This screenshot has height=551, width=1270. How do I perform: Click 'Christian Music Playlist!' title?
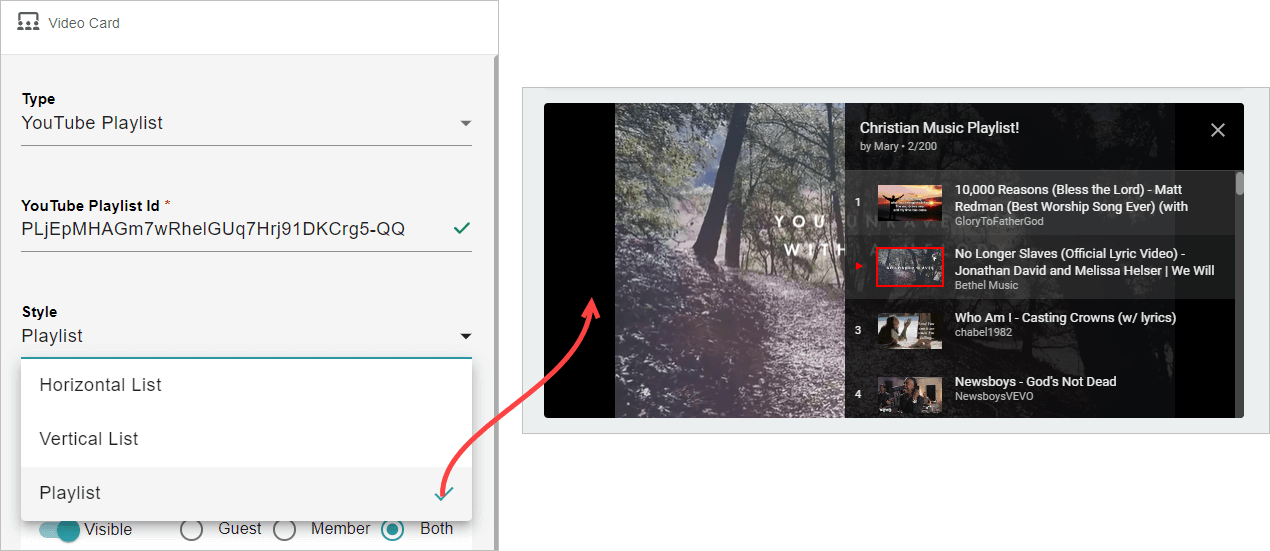point(939,128)
